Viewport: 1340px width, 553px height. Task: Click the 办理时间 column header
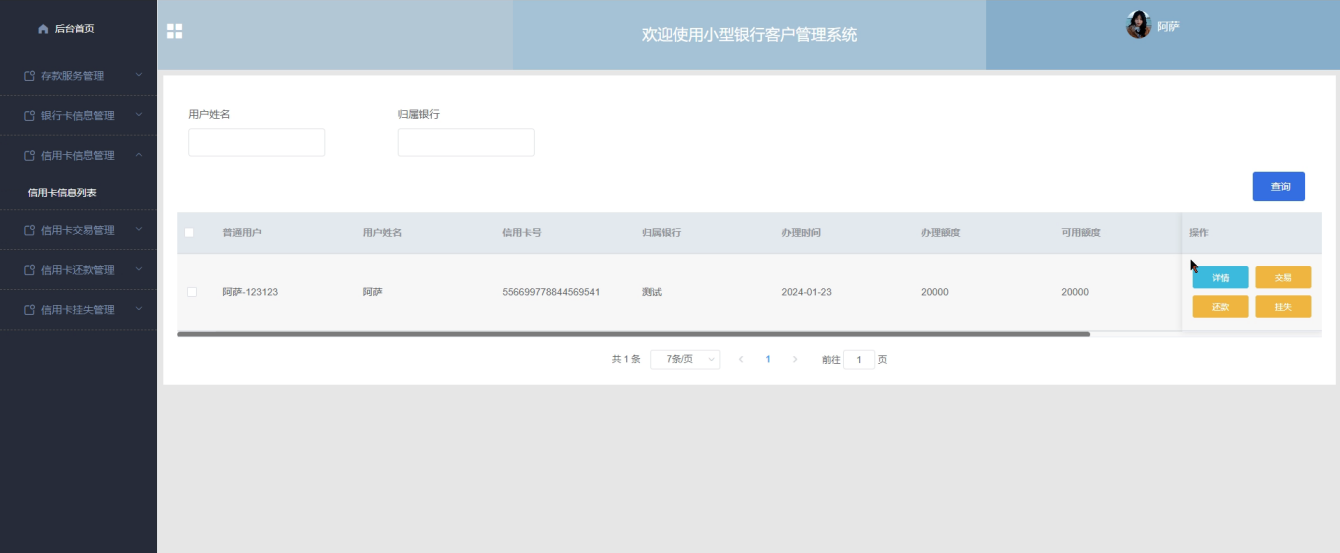click(x=801, y=233)
